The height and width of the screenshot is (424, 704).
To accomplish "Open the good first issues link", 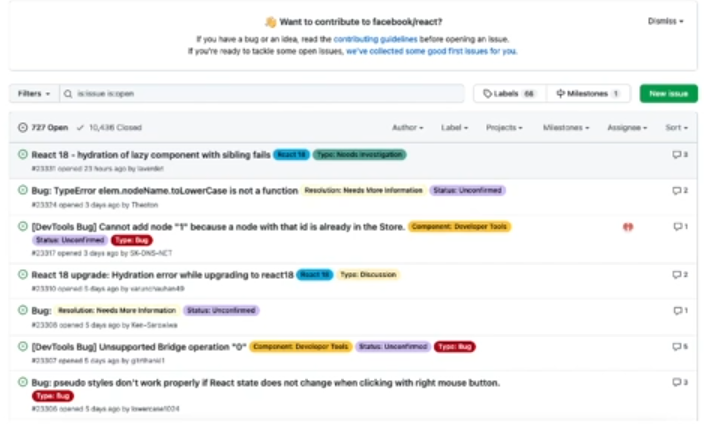I will coord(431,51).
